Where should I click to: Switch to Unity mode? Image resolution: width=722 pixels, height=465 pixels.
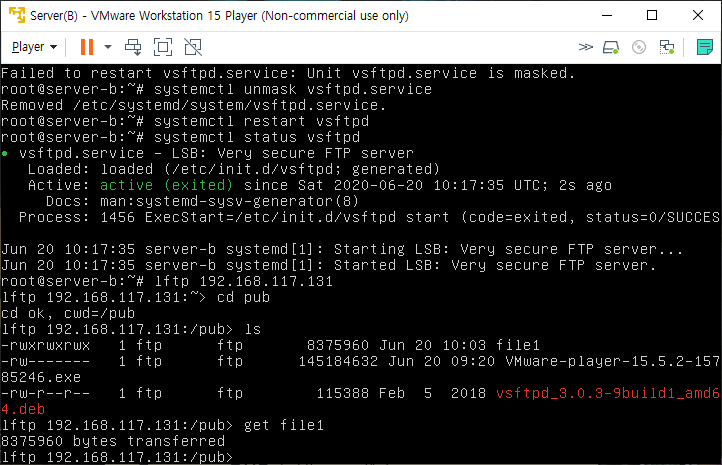(x=193, y=47)
